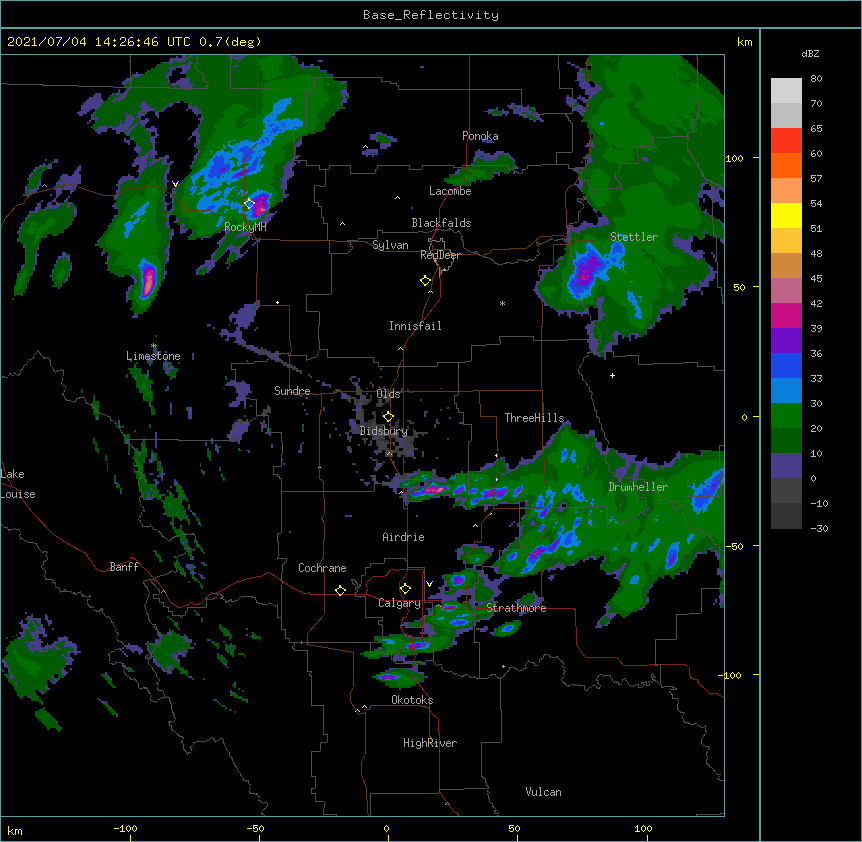This screenshot has height=842, width=862.
Task: Pick the purple 36-39 dBZ legend swatch
Action: point(786,341)
